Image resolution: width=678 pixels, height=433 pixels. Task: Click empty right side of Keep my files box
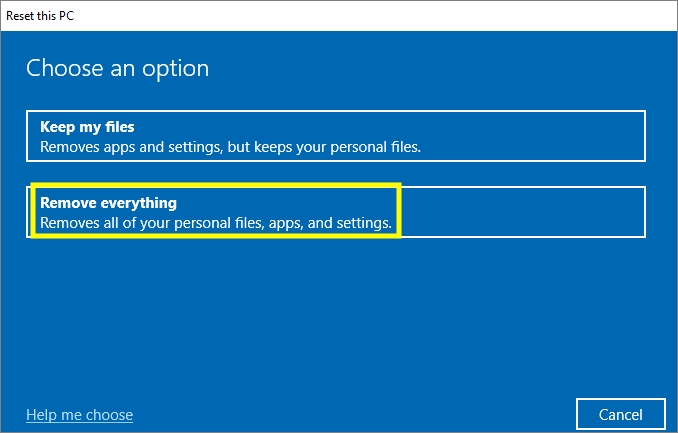(x=560, y=136)
